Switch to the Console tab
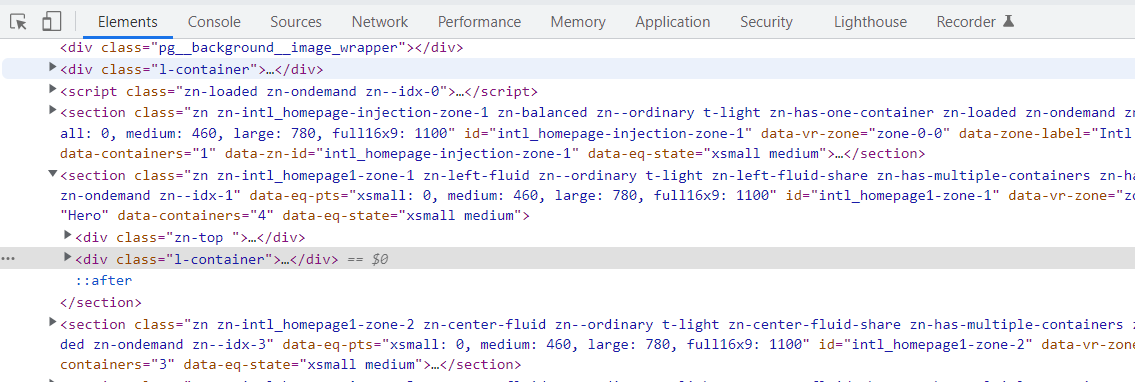1135x382 pixels. (214, 22)
